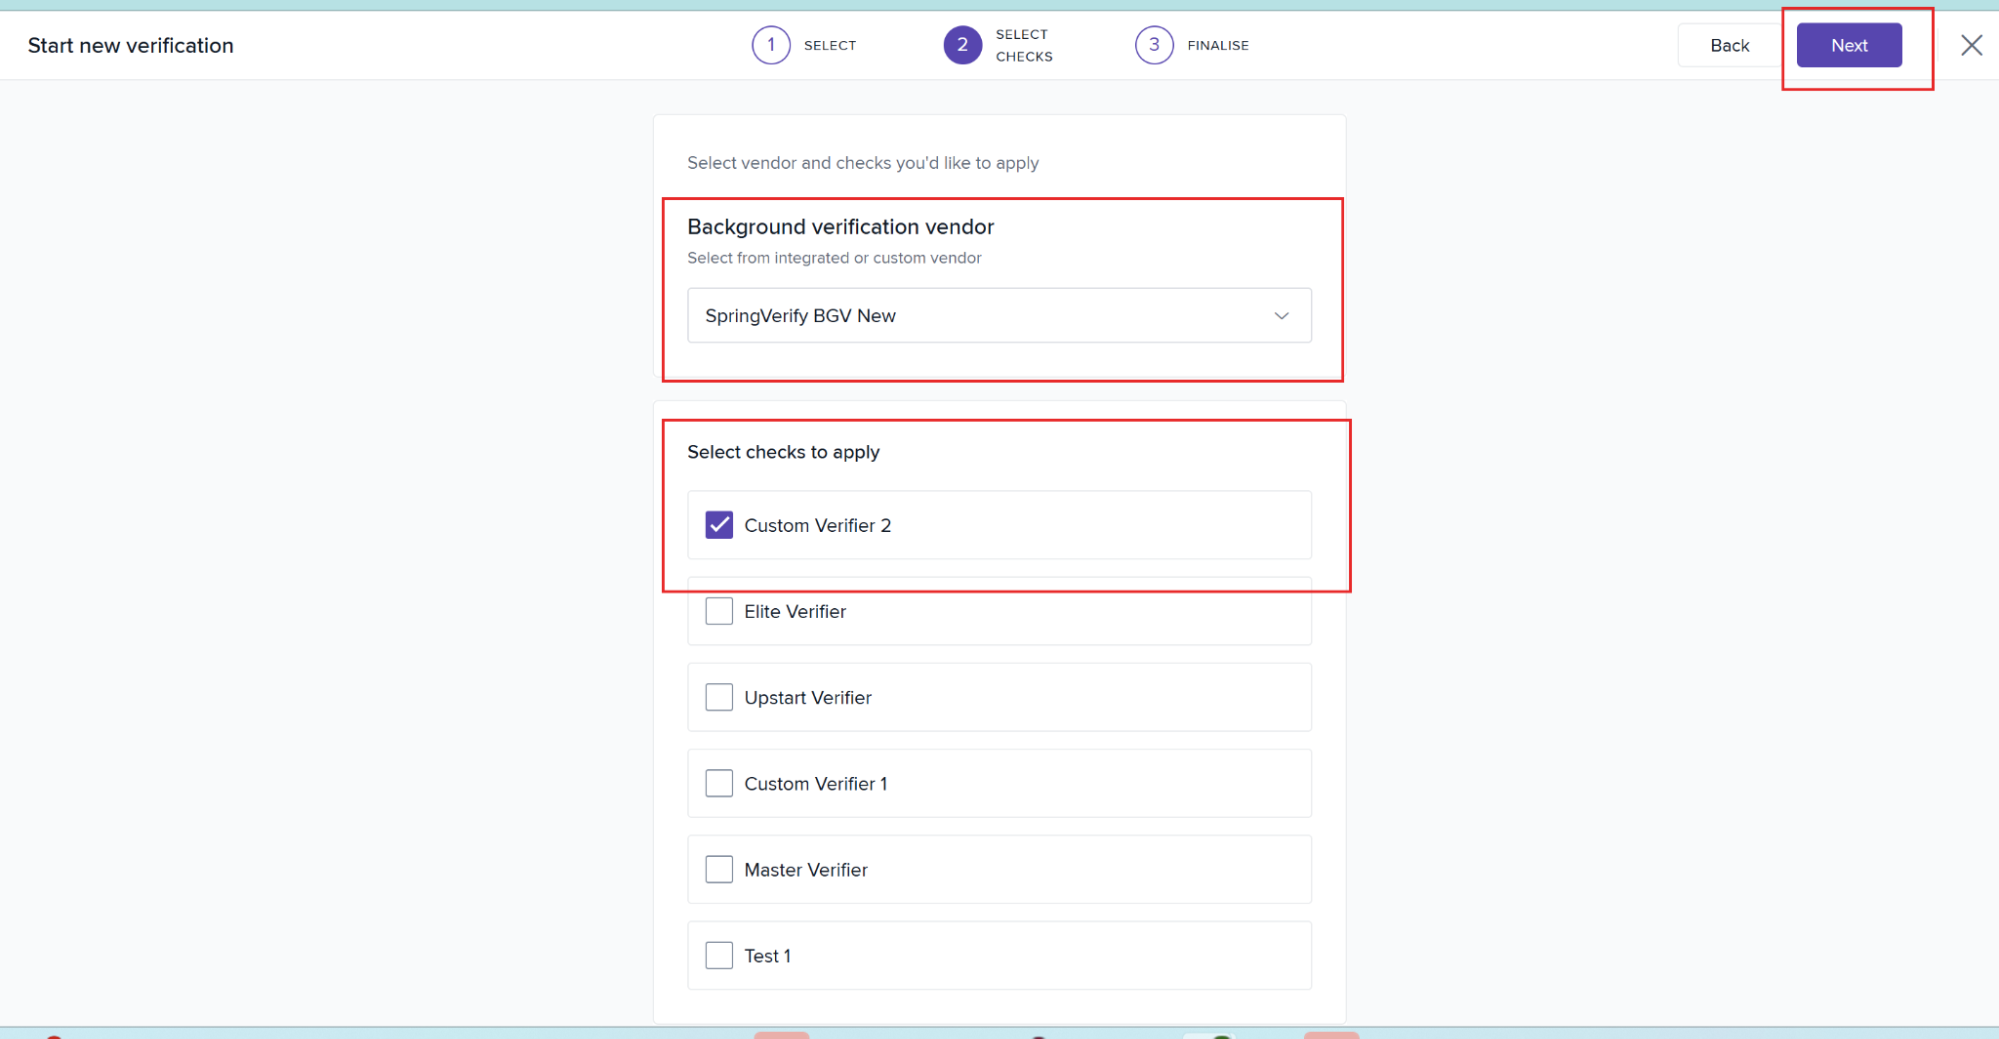Go to the SELECT step label

829,45
